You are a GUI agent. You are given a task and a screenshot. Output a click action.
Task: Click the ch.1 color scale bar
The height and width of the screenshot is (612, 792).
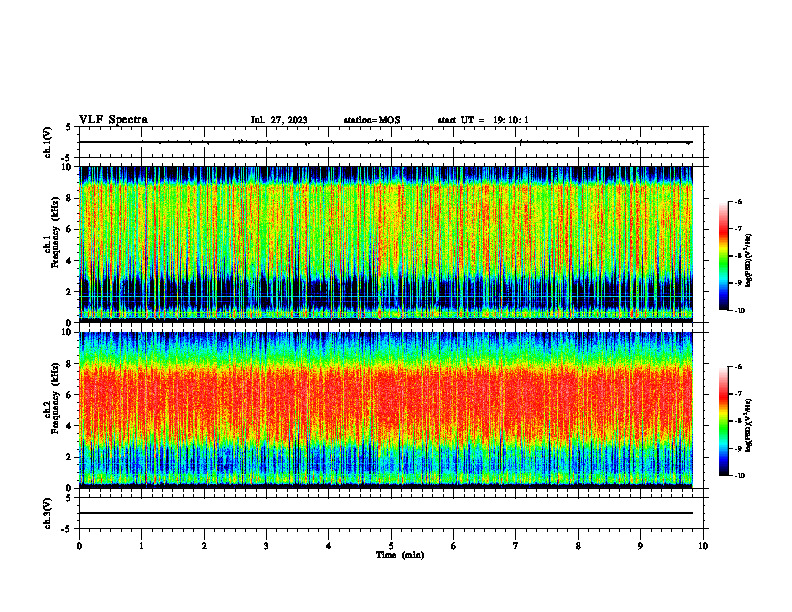[723, 256]
